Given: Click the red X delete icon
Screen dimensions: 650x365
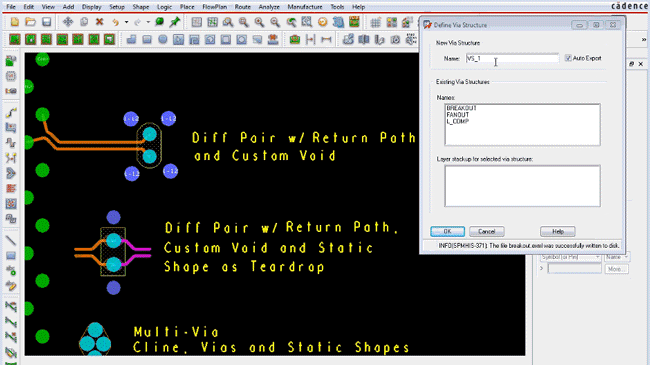Looking at the screenshot, I should pos(99,22).
